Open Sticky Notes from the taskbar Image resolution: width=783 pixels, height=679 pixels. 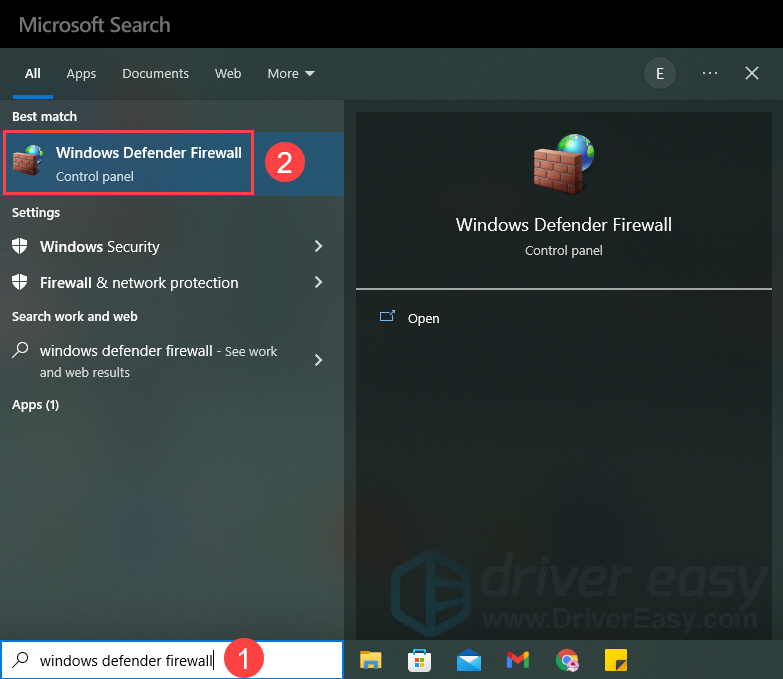pyautogui.click(x=616, y=659)
